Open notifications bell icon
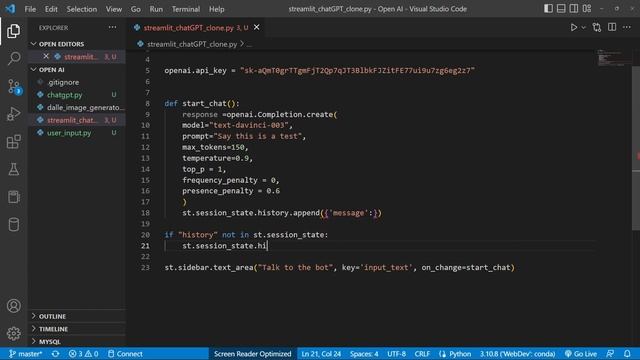Image resolution: width=640 pixels, height=360 pixels. tap(627, 354)
